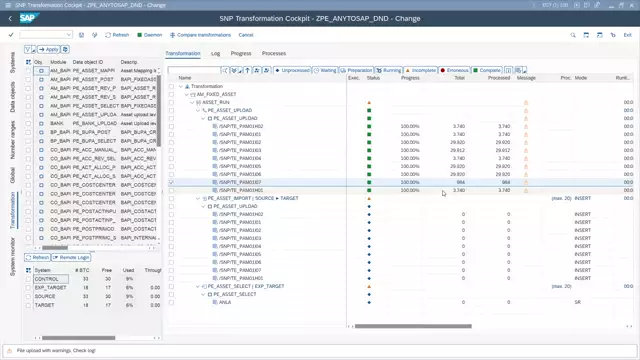The height and width of the screenshot is (360, 640).
Task: Click the Running status filter
Action: click(x=389, y=70)
